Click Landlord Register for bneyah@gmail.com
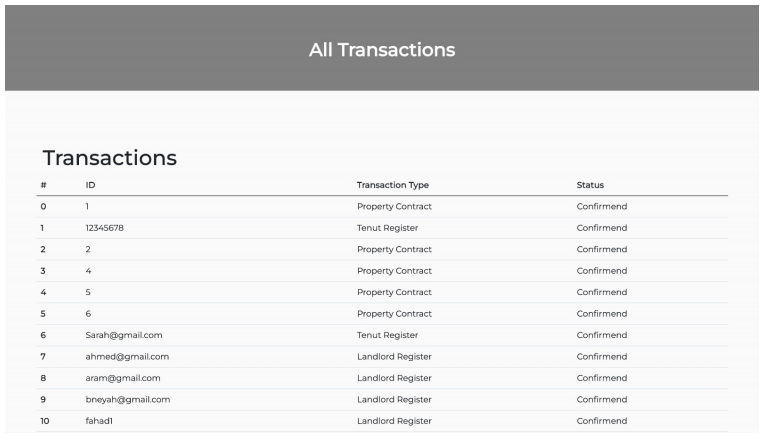Screen dimensions: 768x440 tap(394, 400)
